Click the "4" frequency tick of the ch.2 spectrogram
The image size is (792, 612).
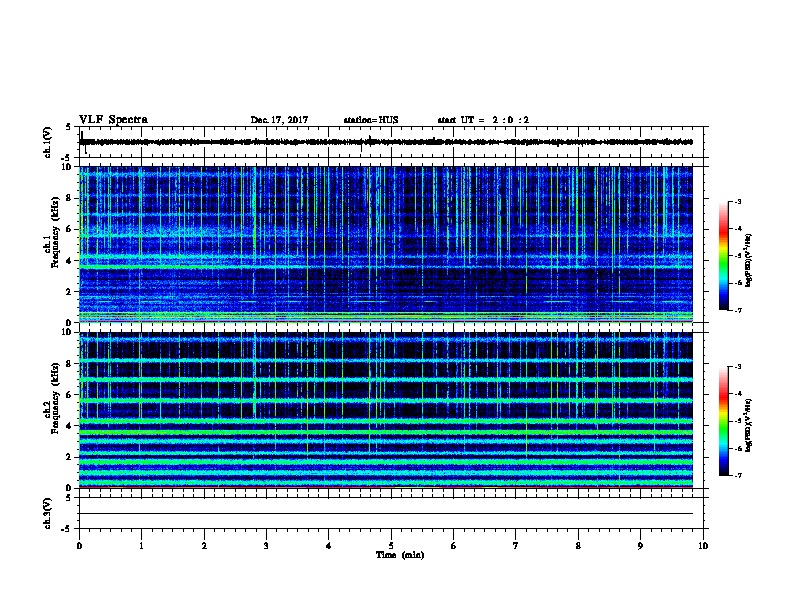point(70,426)
